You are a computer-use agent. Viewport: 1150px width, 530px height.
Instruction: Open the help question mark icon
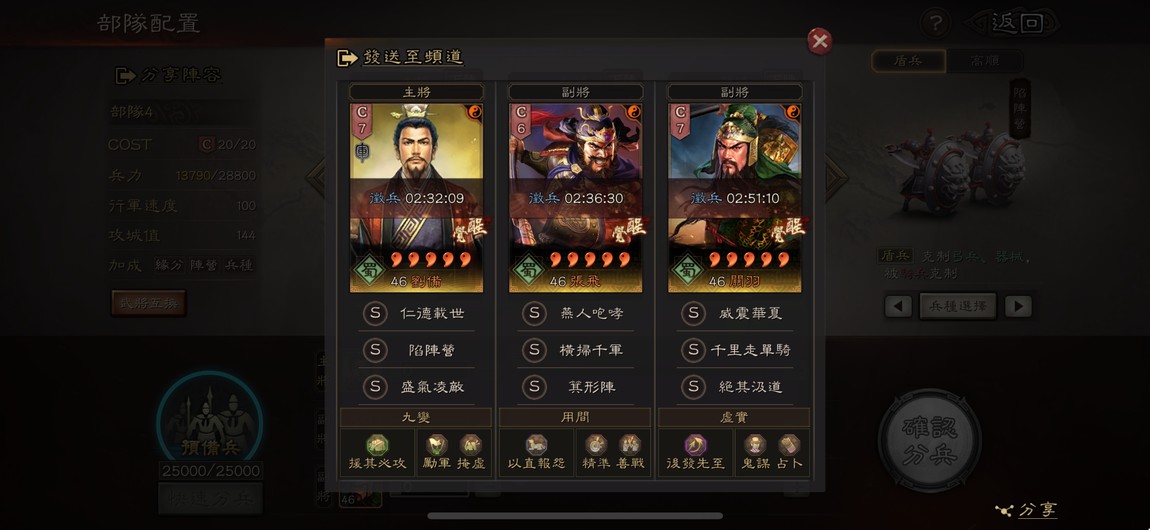(934, 23)
